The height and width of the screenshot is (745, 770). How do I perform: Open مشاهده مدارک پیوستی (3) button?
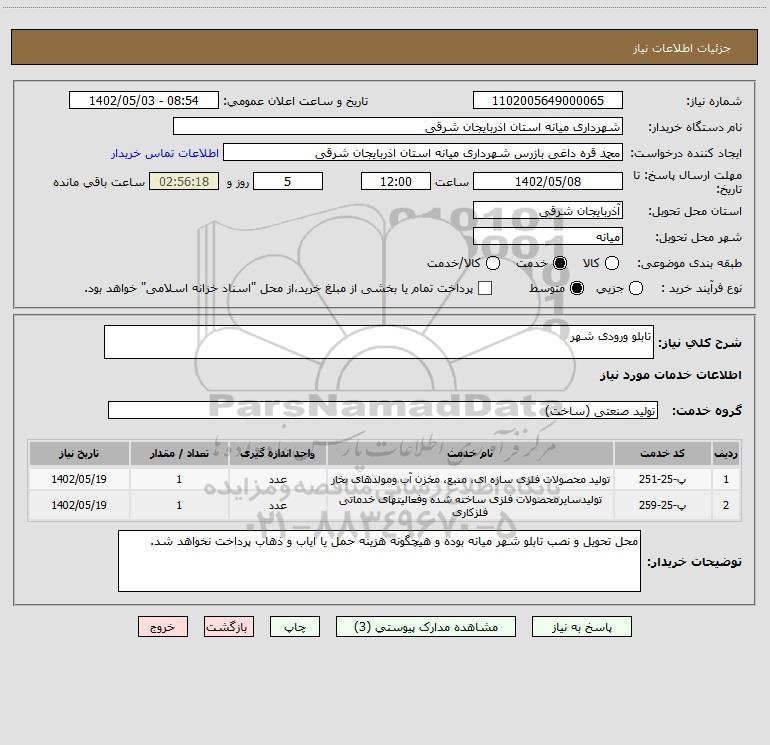pyautogui.click(x=426, y=627)
